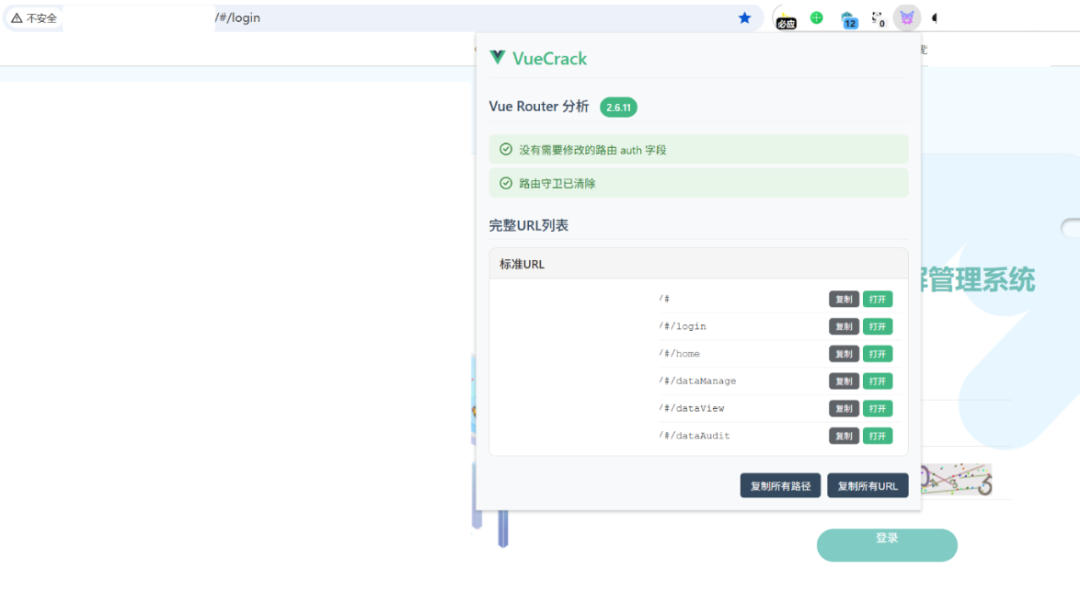Viewport: 1080px width, 603px height.
Task: Click the 复制所有路径 button
Action: click(x=779, y=485)
